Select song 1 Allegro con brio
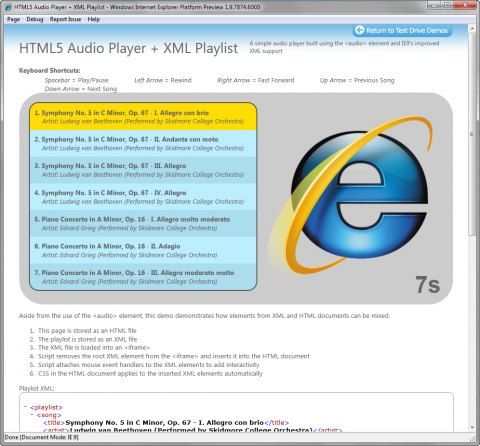480x446 pixels. (143, 117)
